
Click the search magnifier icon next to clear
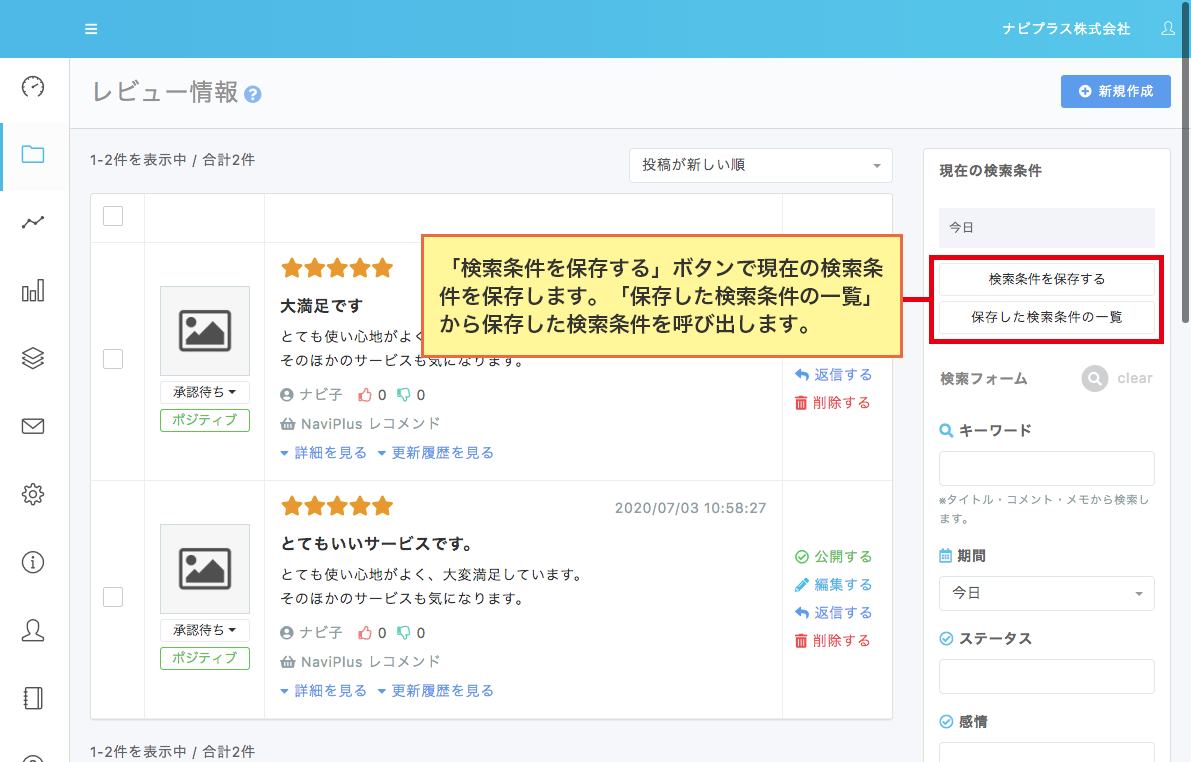point(1095,378)
